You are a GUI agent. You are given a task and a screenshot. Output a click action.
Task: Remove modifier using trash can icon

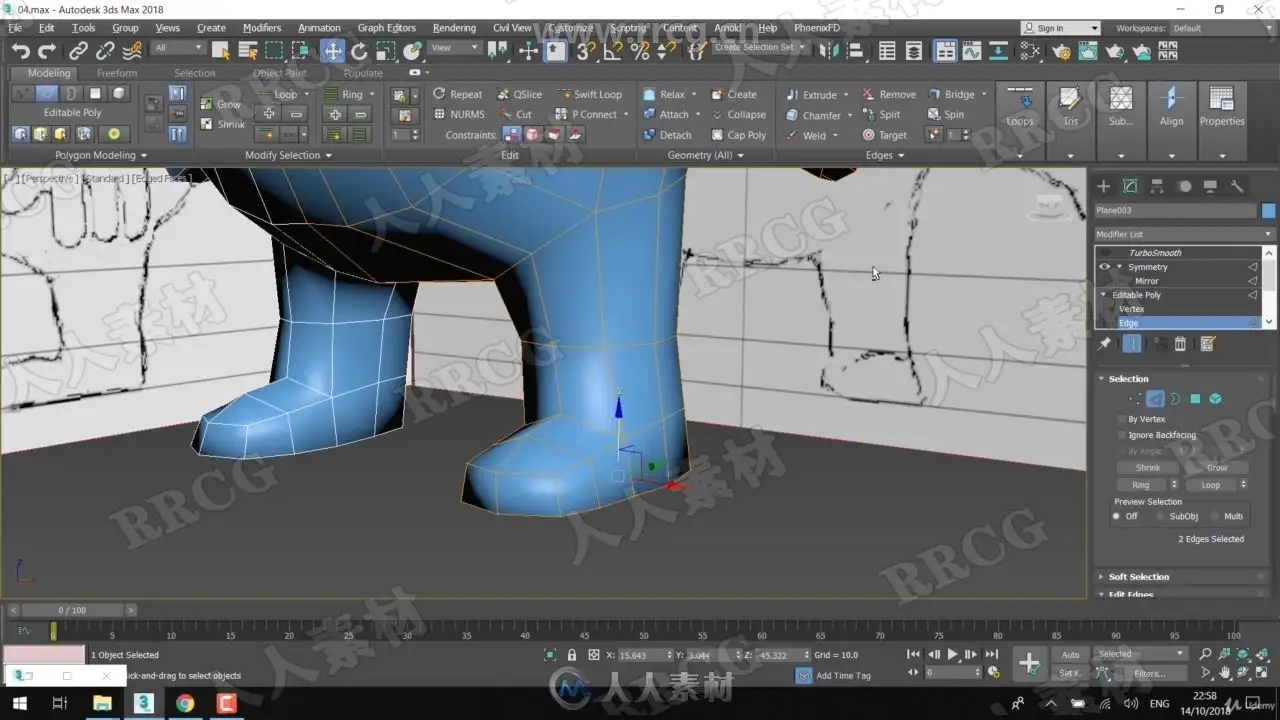[x=1180, y=344]
